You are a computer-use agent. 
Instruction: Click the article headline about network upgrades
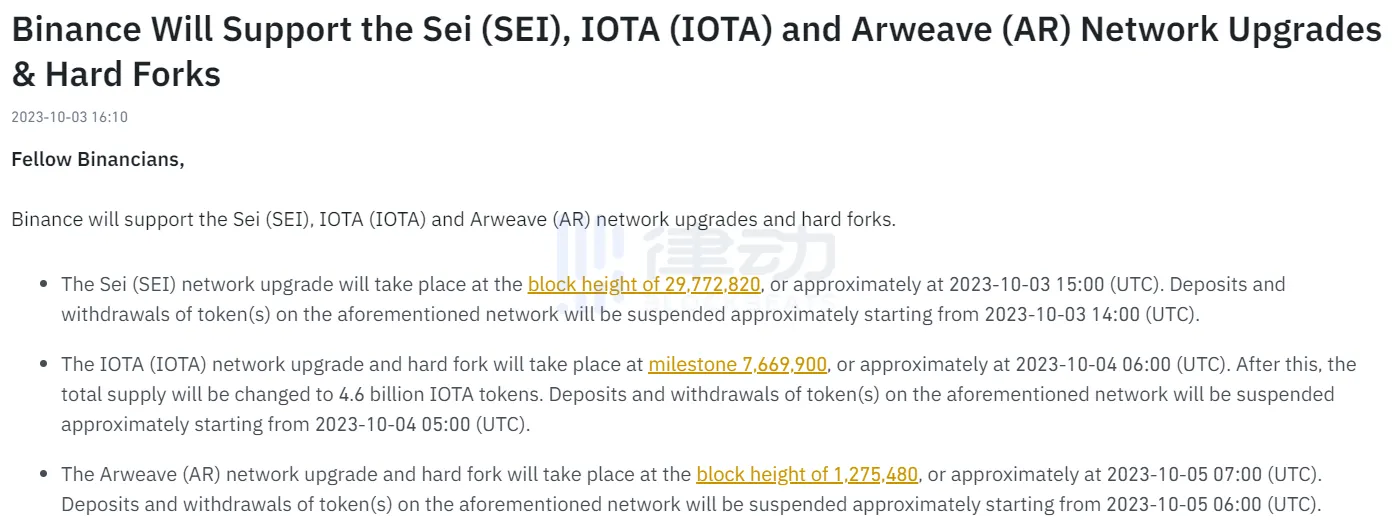[696, 52]
